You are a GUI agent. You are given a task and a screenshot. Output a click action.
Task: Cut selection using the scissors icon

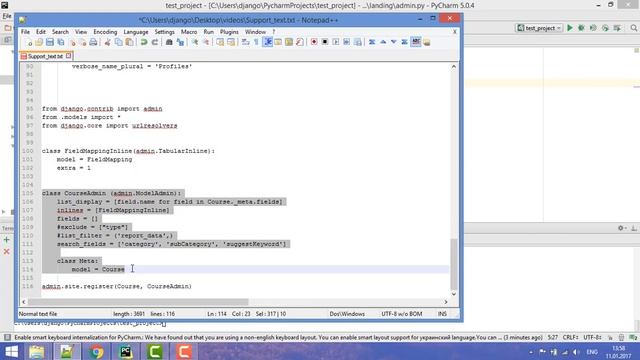107,42
